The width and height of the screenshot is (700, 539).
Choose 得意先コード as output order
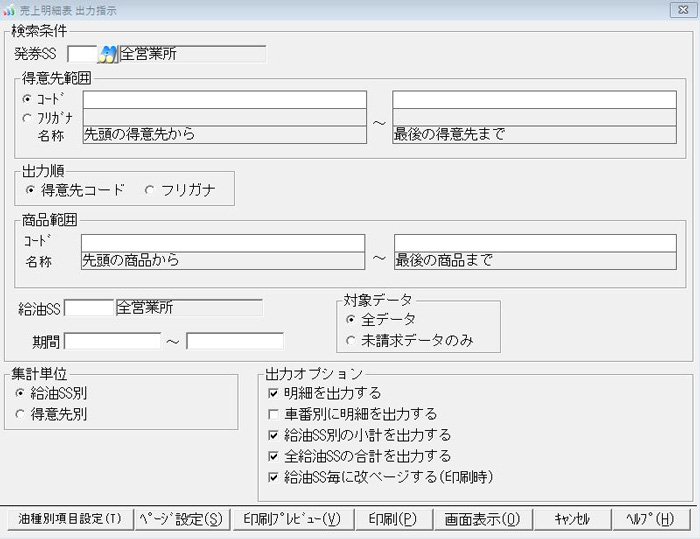[x=31, y=189]
